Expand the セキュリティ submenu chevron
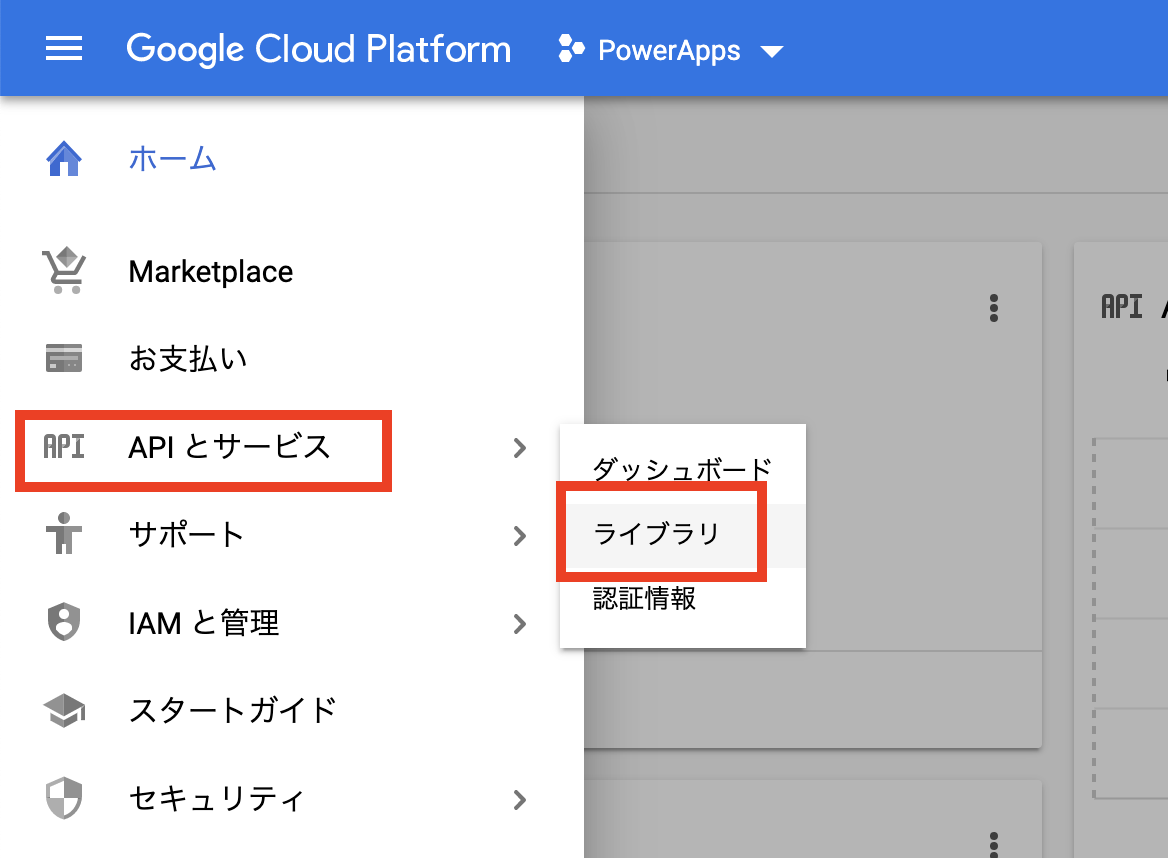 point(520,800)
